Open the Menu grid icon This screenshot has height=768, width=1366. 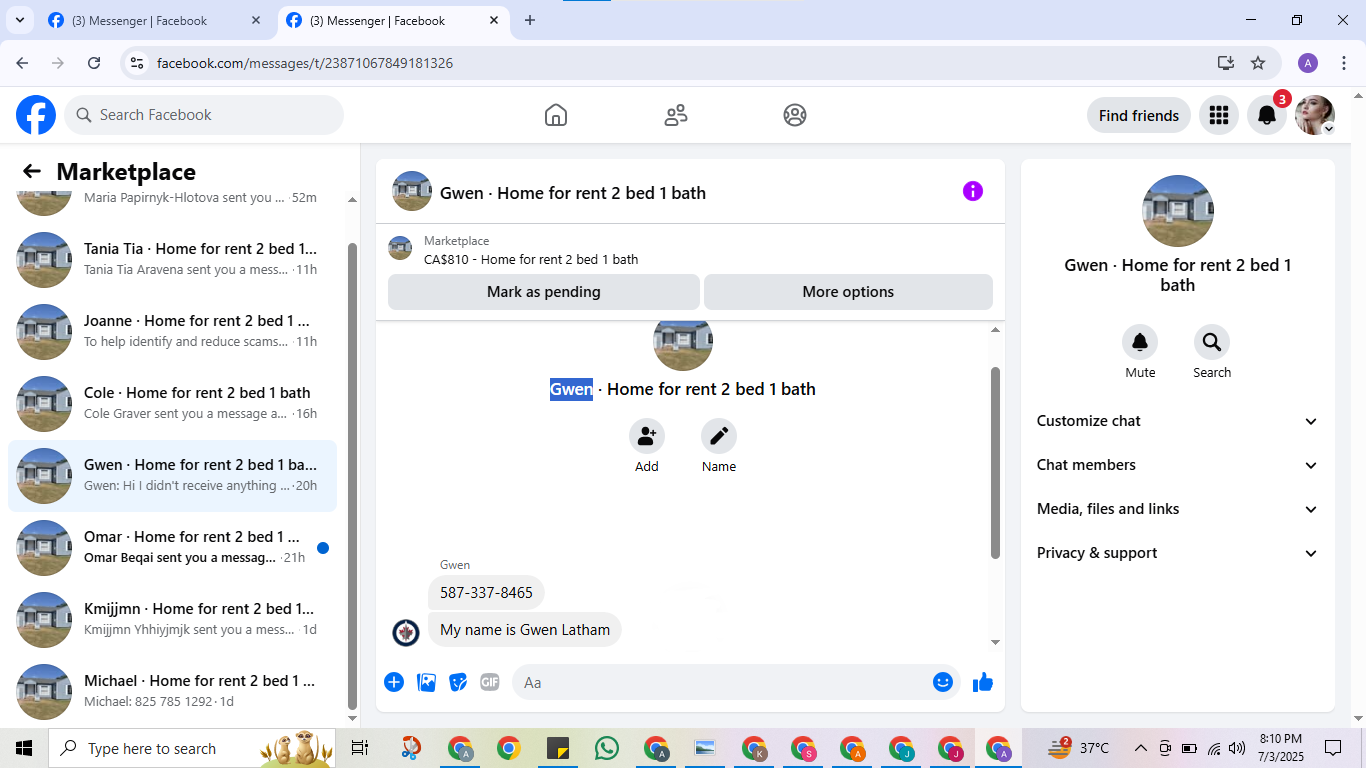click(x=1218, y=115)
